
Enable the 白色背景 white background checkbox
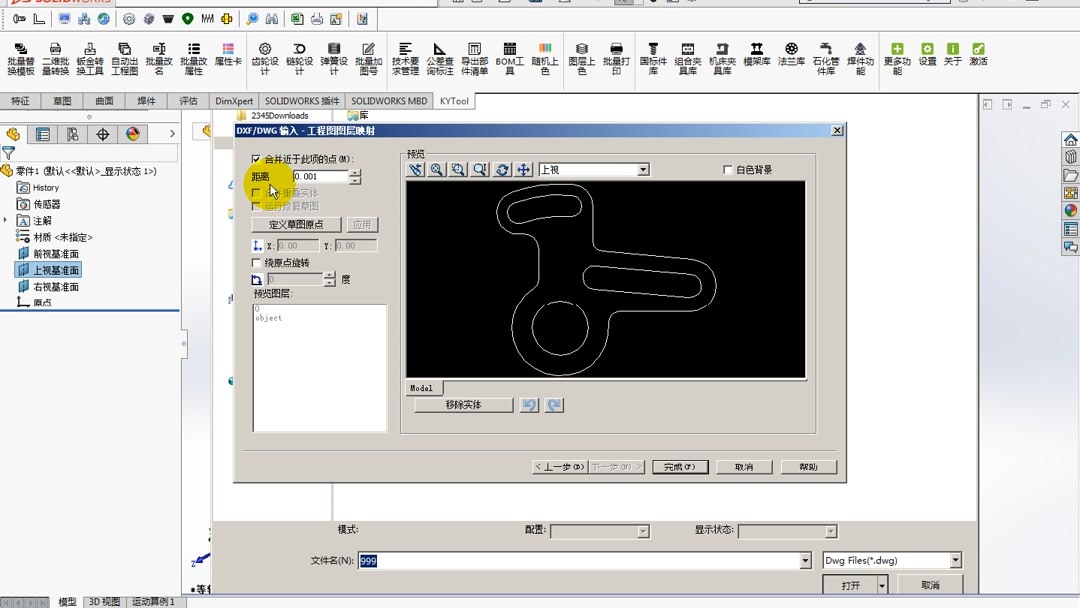pos(726,171)
